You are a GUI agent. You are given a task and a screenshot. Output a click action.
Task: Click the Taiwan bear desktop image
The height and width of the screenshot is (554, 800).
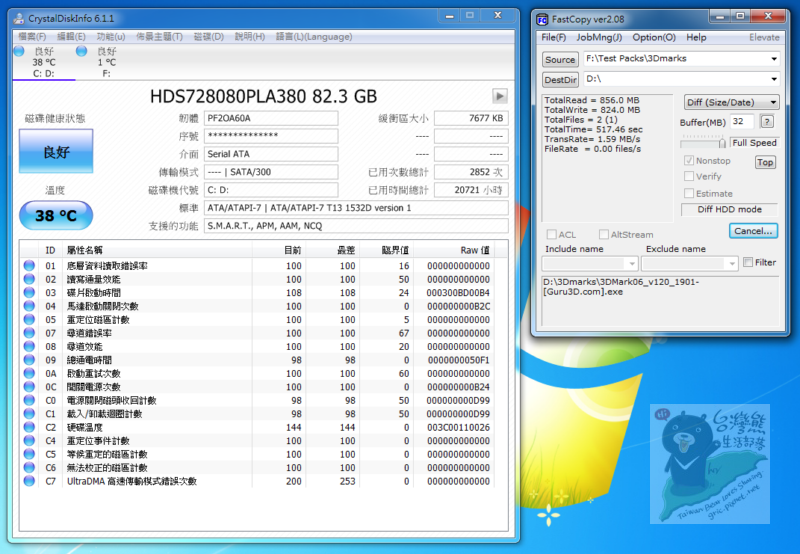click(x=710, y=464)
